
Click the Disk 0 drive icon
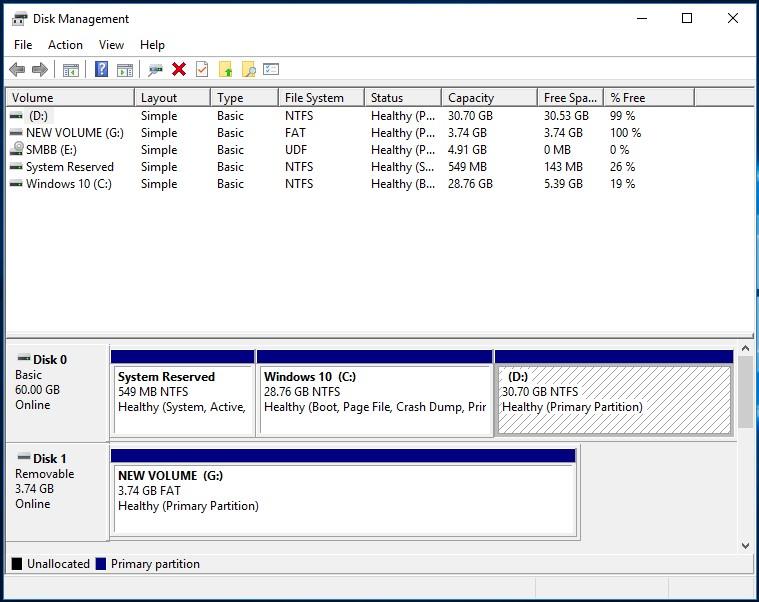pyautogui.click(x=24, y=358)
